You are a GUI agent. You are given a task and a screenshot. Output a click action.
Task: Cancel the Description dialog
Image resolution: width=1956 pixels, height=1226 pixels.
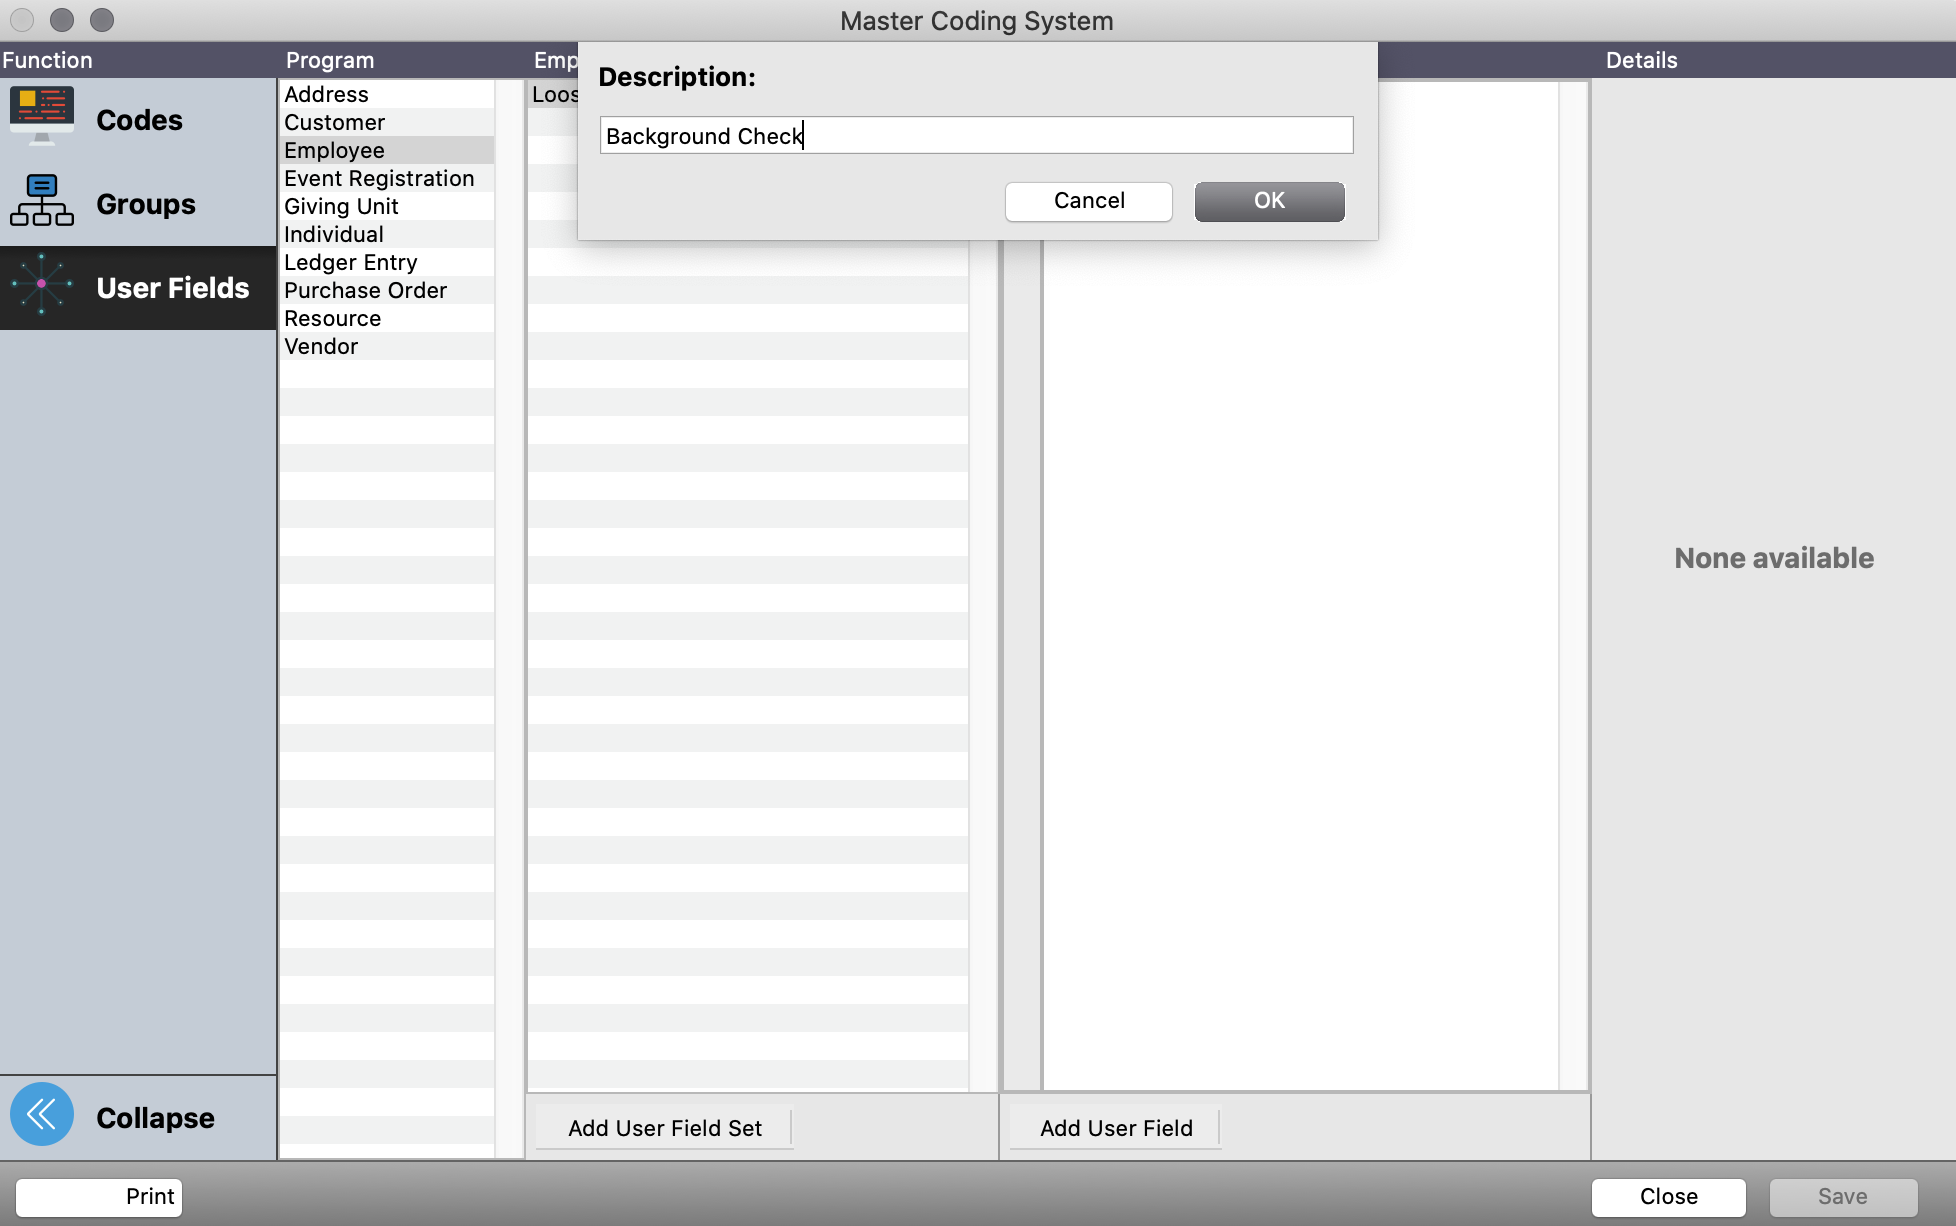coord(1088,201)
